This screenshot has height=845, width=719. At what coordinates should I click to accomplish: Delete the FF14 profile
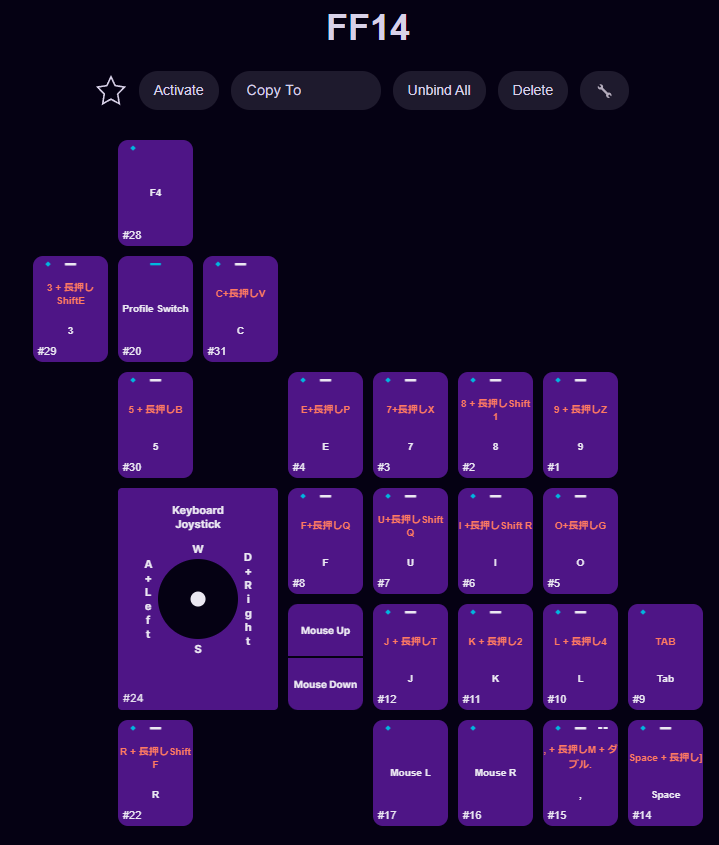click(x=533, y=91)
